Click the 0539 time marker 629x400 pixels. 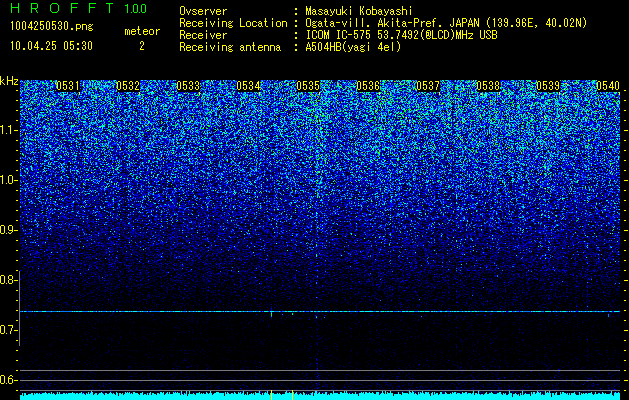pyautogui.click(x=548, y=86)
